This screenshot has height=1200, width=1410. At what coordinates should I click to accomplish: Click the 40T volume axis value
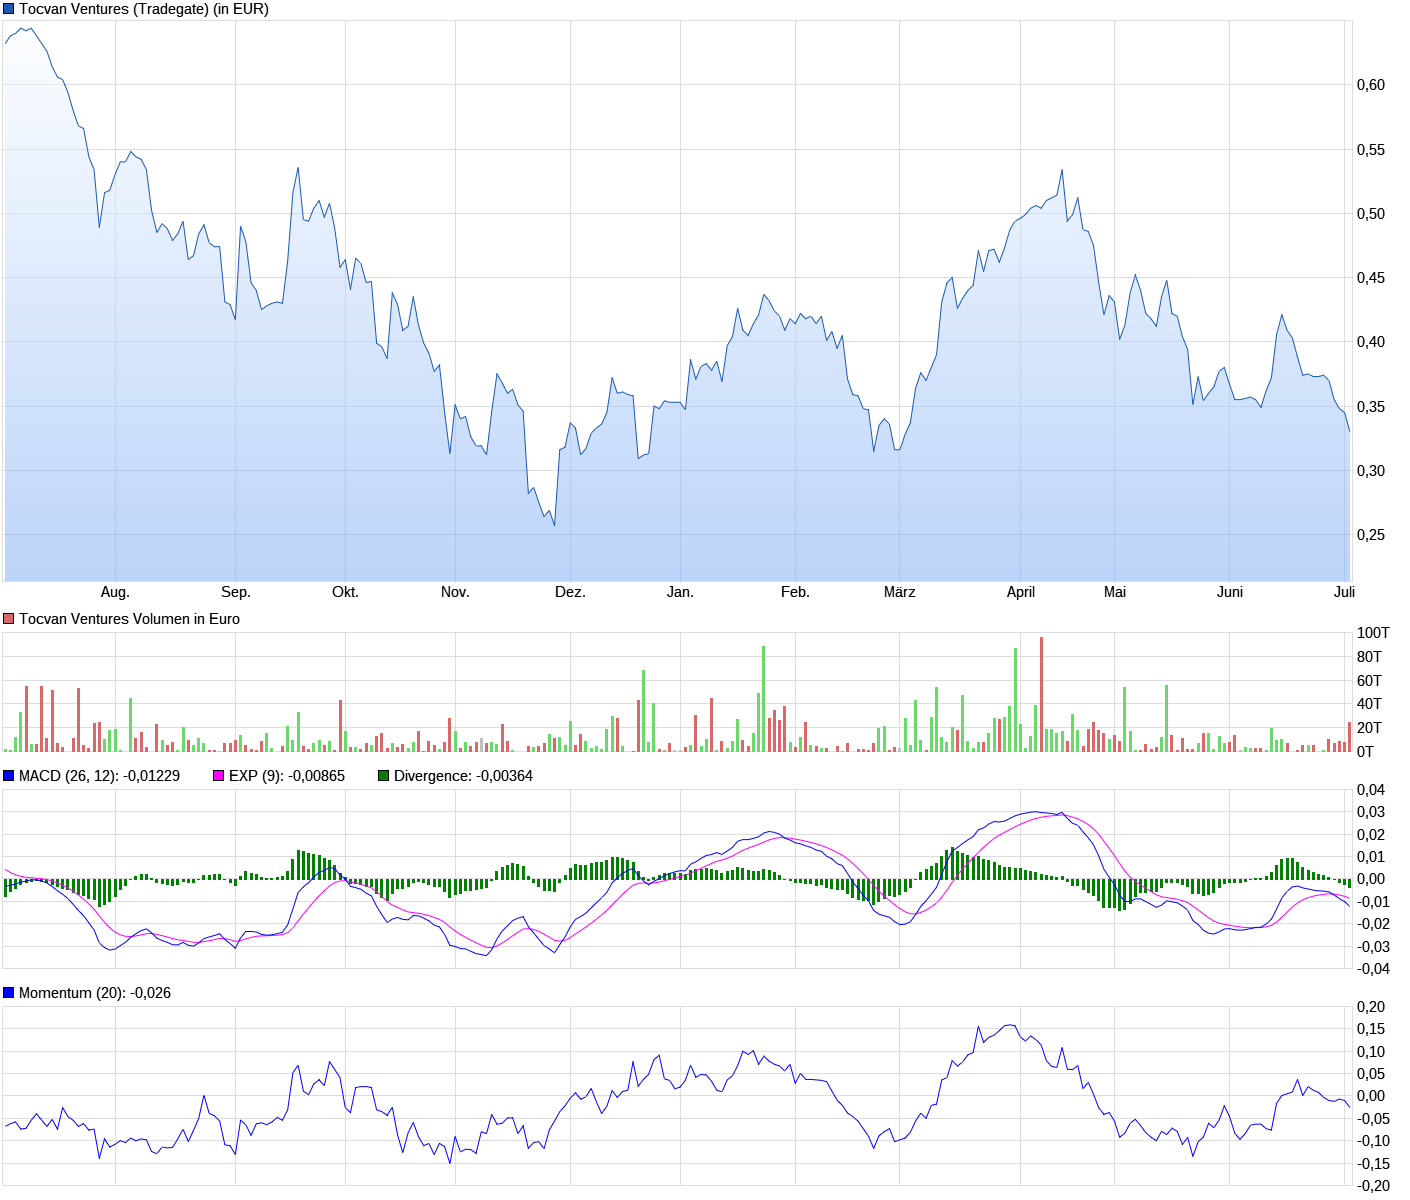click(1370, 704)
